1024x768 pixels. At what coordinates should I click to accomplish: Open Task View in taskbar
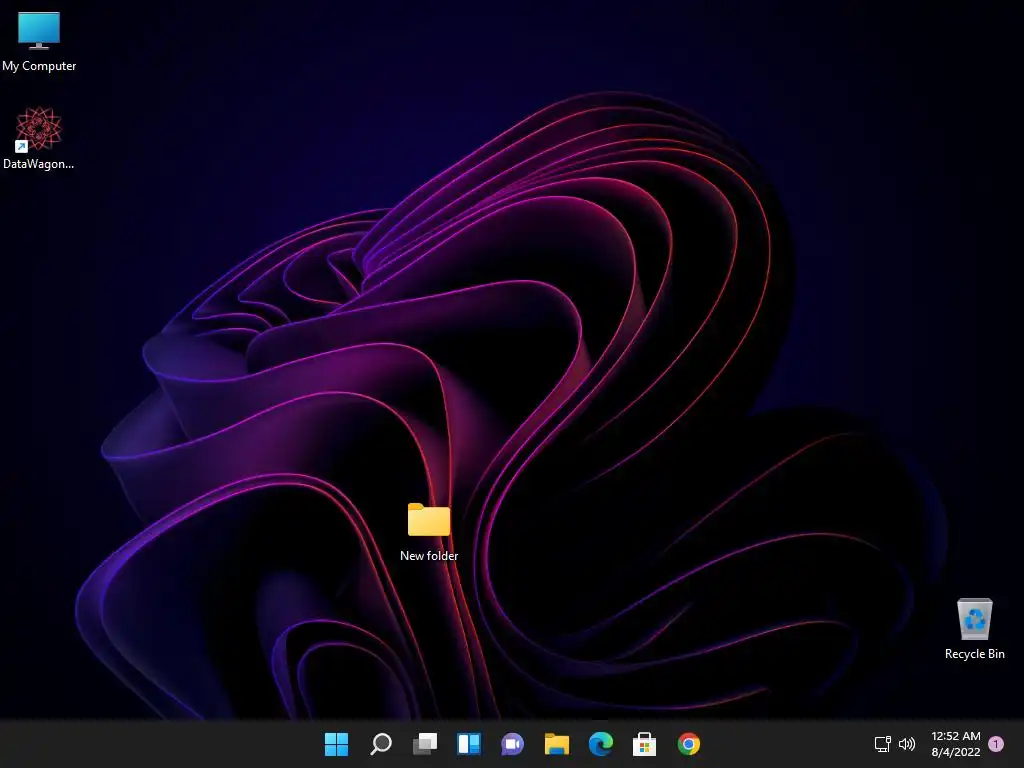pos(424,744)
